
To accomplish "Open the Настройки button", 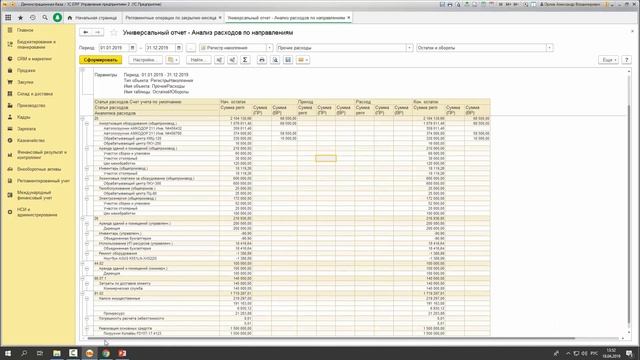I will click(x=145, y=60).
